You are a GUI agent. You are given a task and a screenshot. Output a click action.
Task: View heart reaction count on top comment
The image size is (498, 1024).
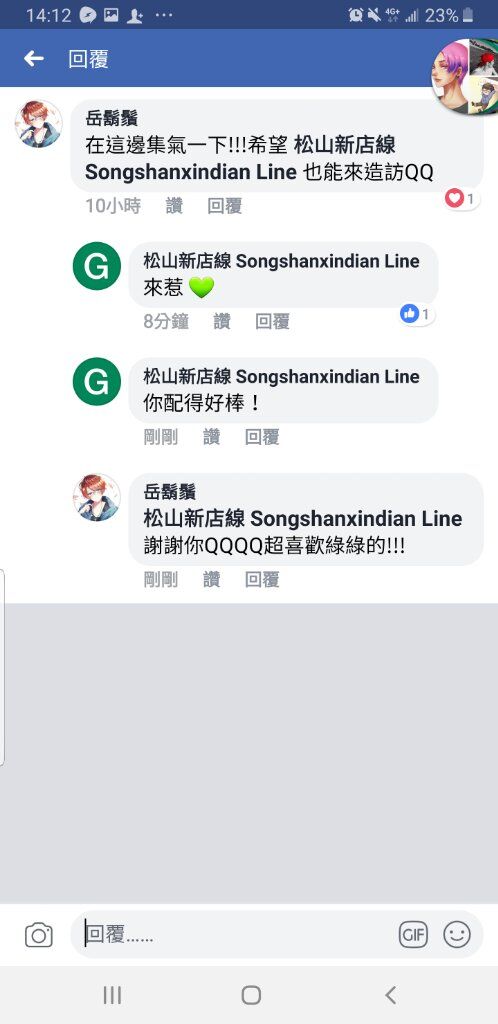click(462, 198)
